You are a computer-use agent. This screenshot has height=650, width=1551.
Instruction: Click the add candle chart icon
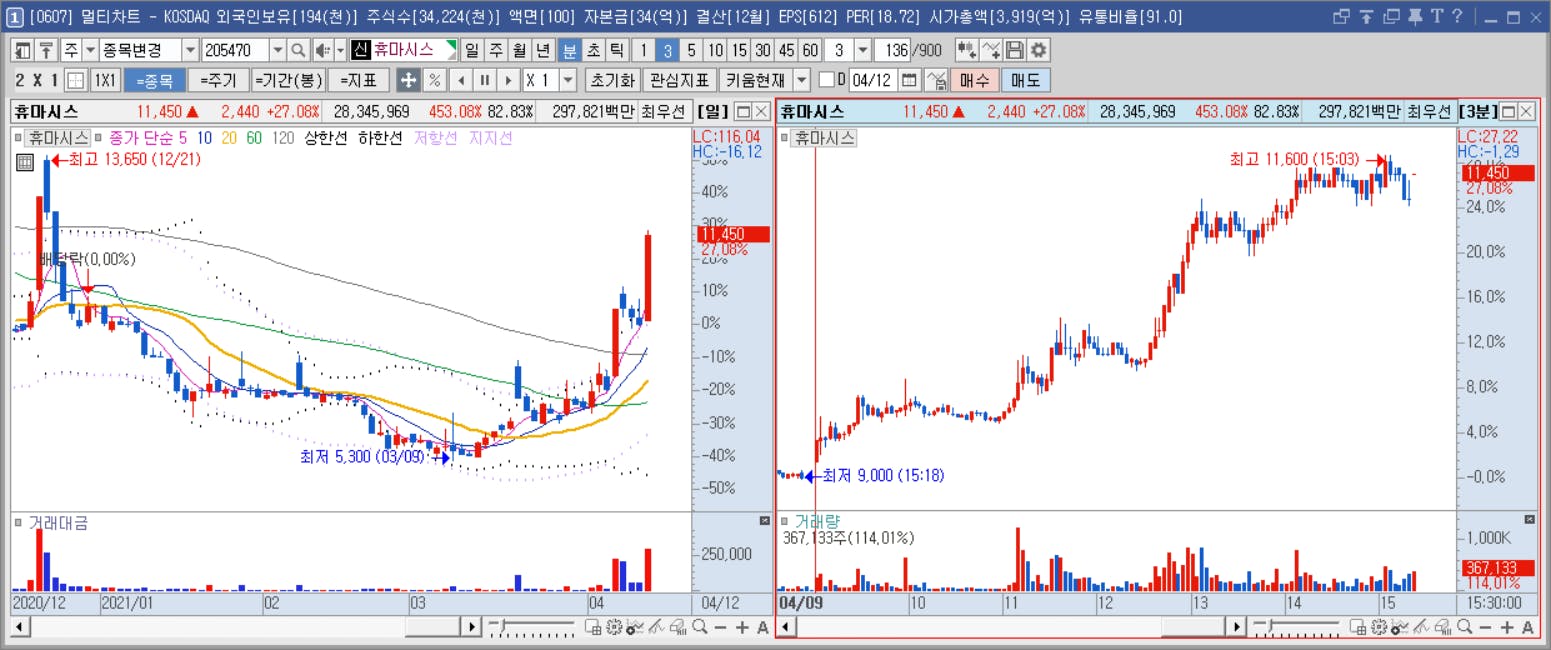point(966,50)
